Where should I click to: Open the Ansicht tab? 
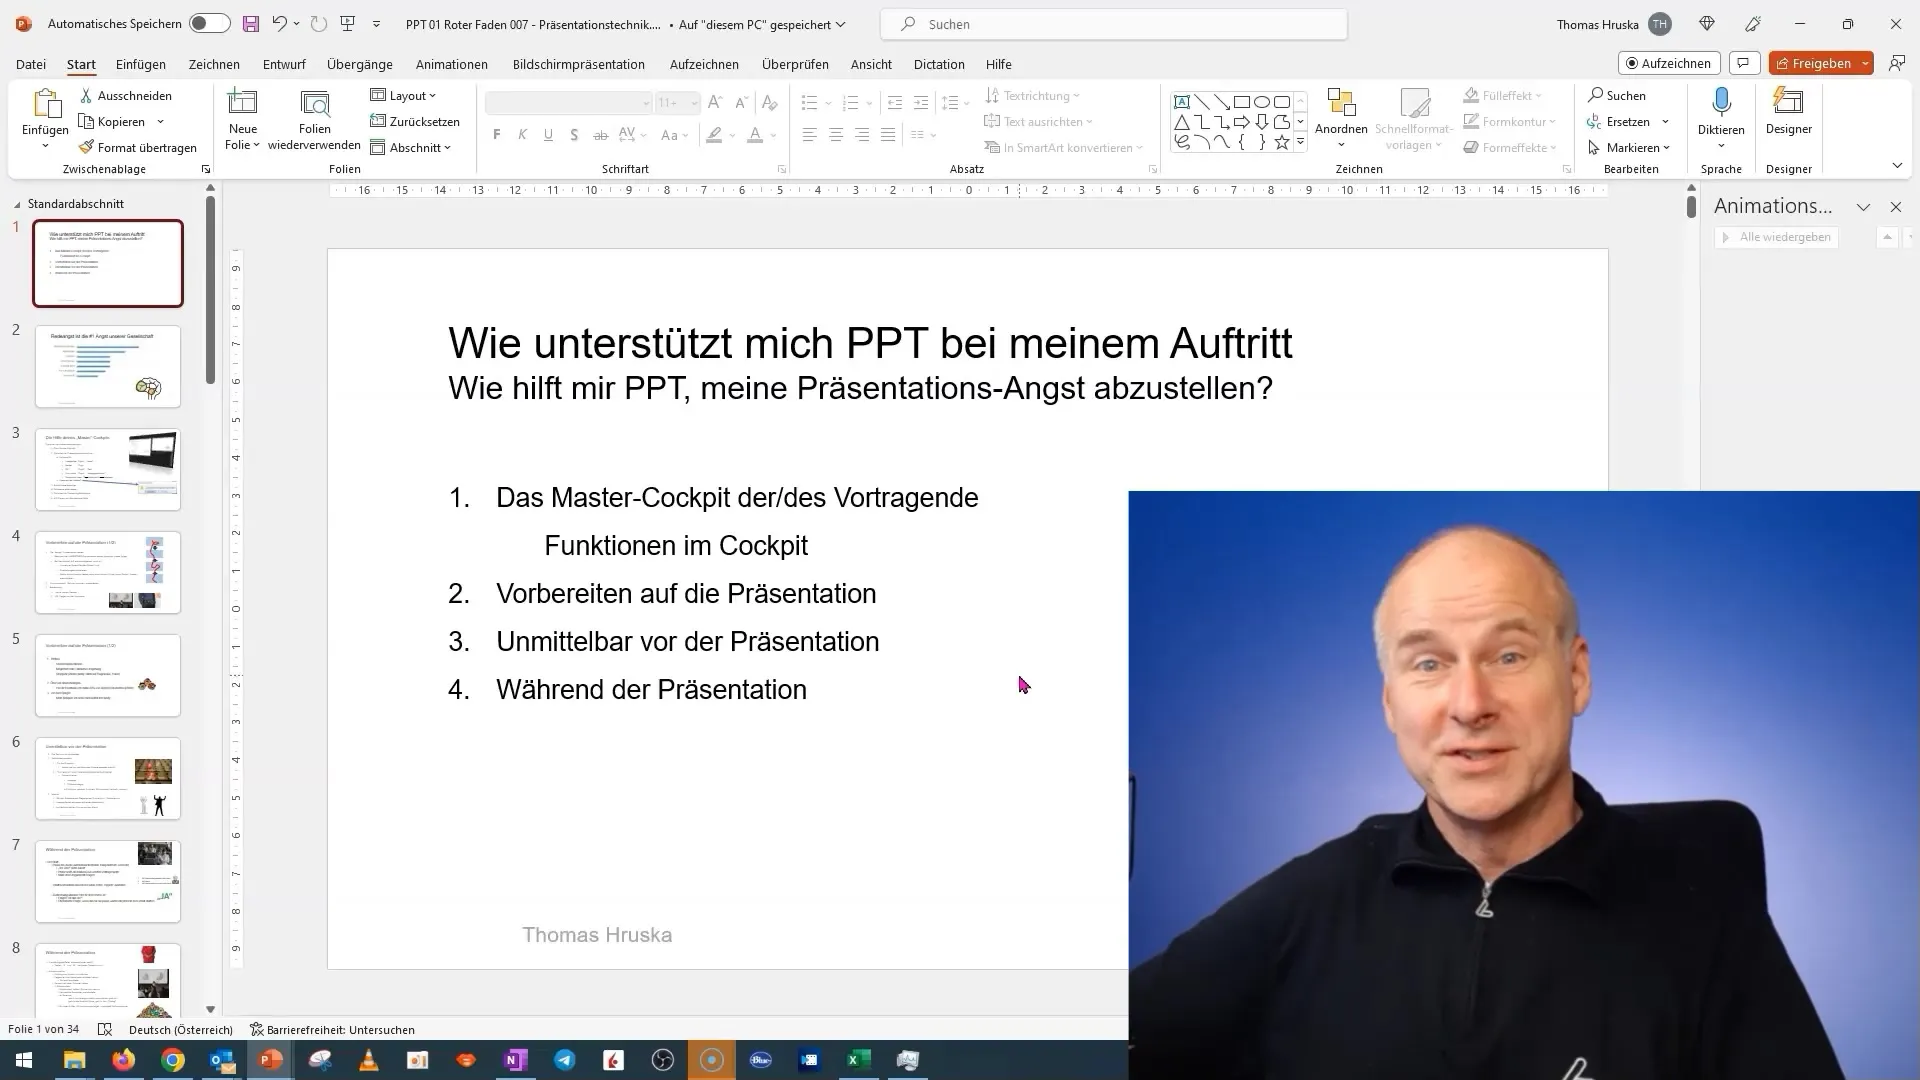(871, 64)
